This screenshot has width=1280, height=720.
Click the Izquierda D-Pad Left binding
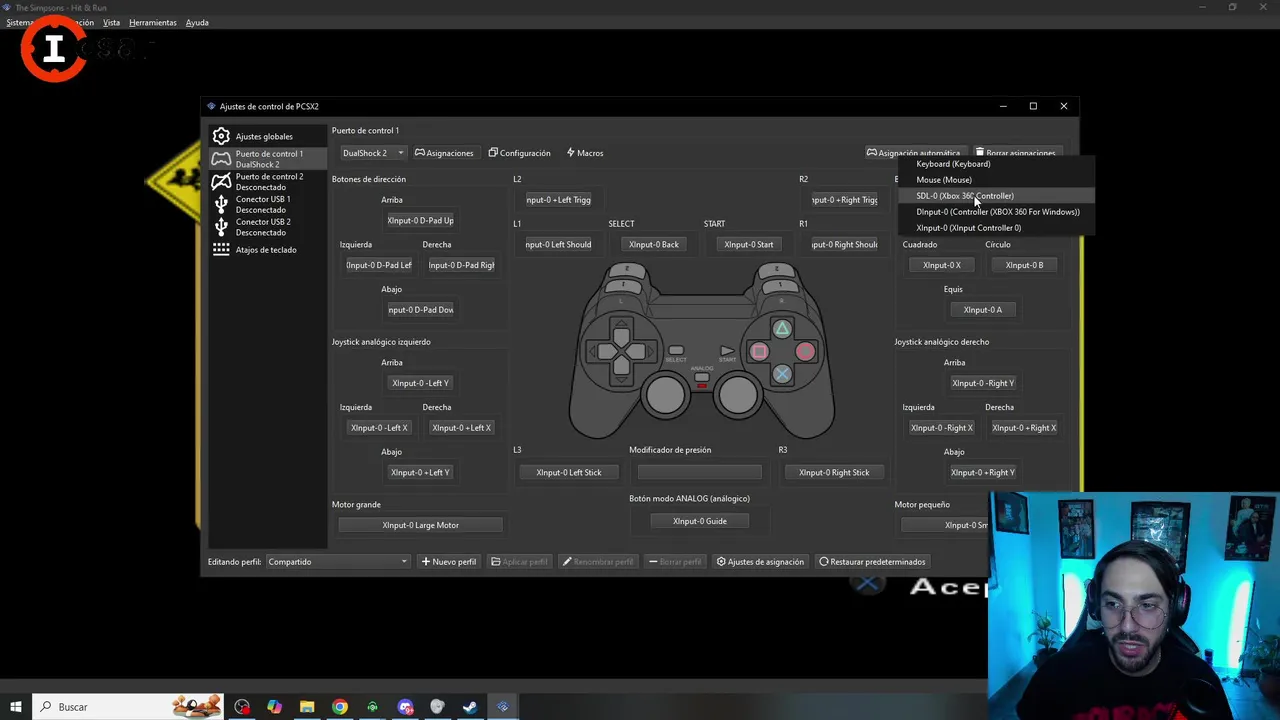coord(379,265)
